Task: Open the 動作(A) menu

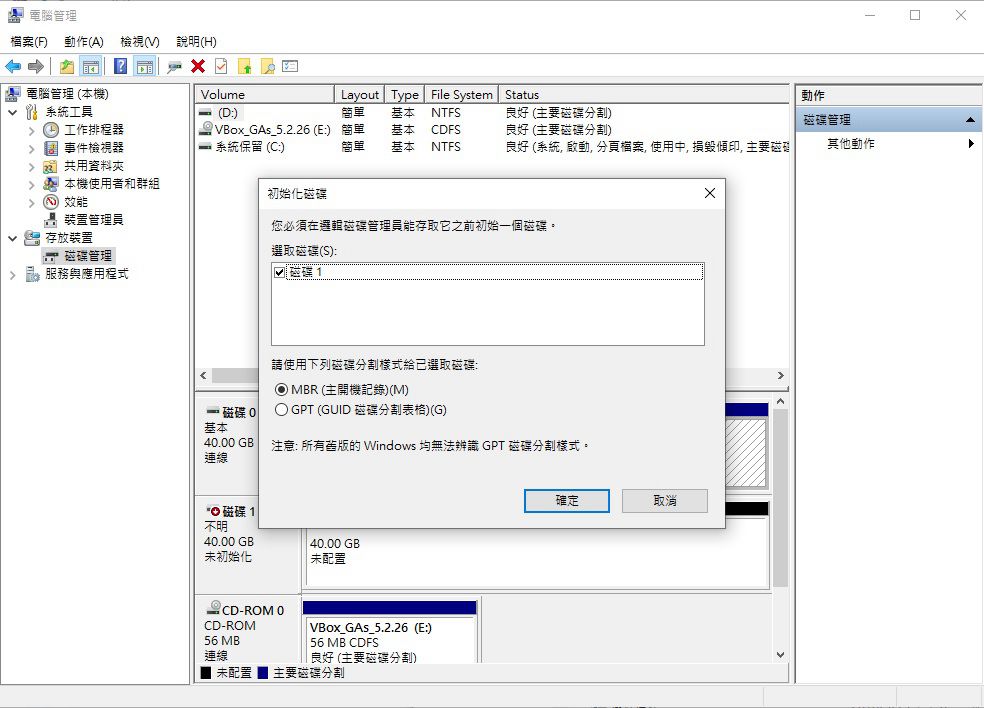Action: click(83, 42)
